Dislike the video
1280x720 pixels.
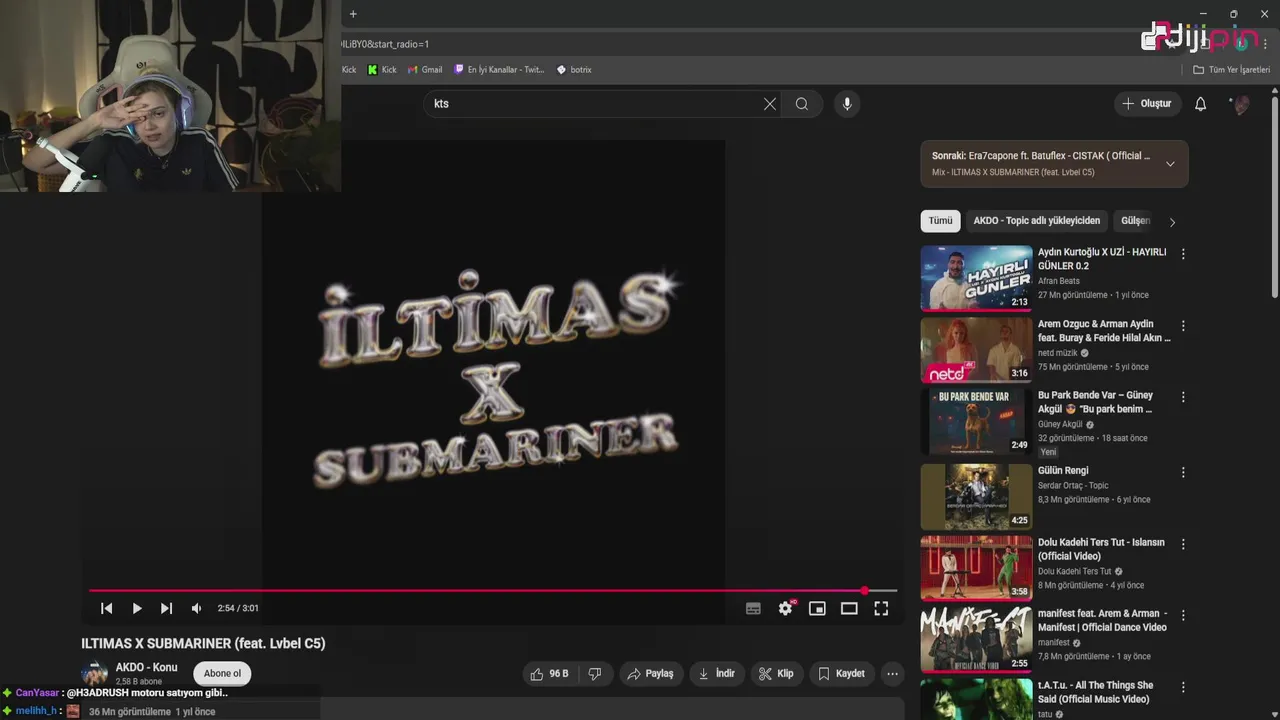[x=595, y=674]
